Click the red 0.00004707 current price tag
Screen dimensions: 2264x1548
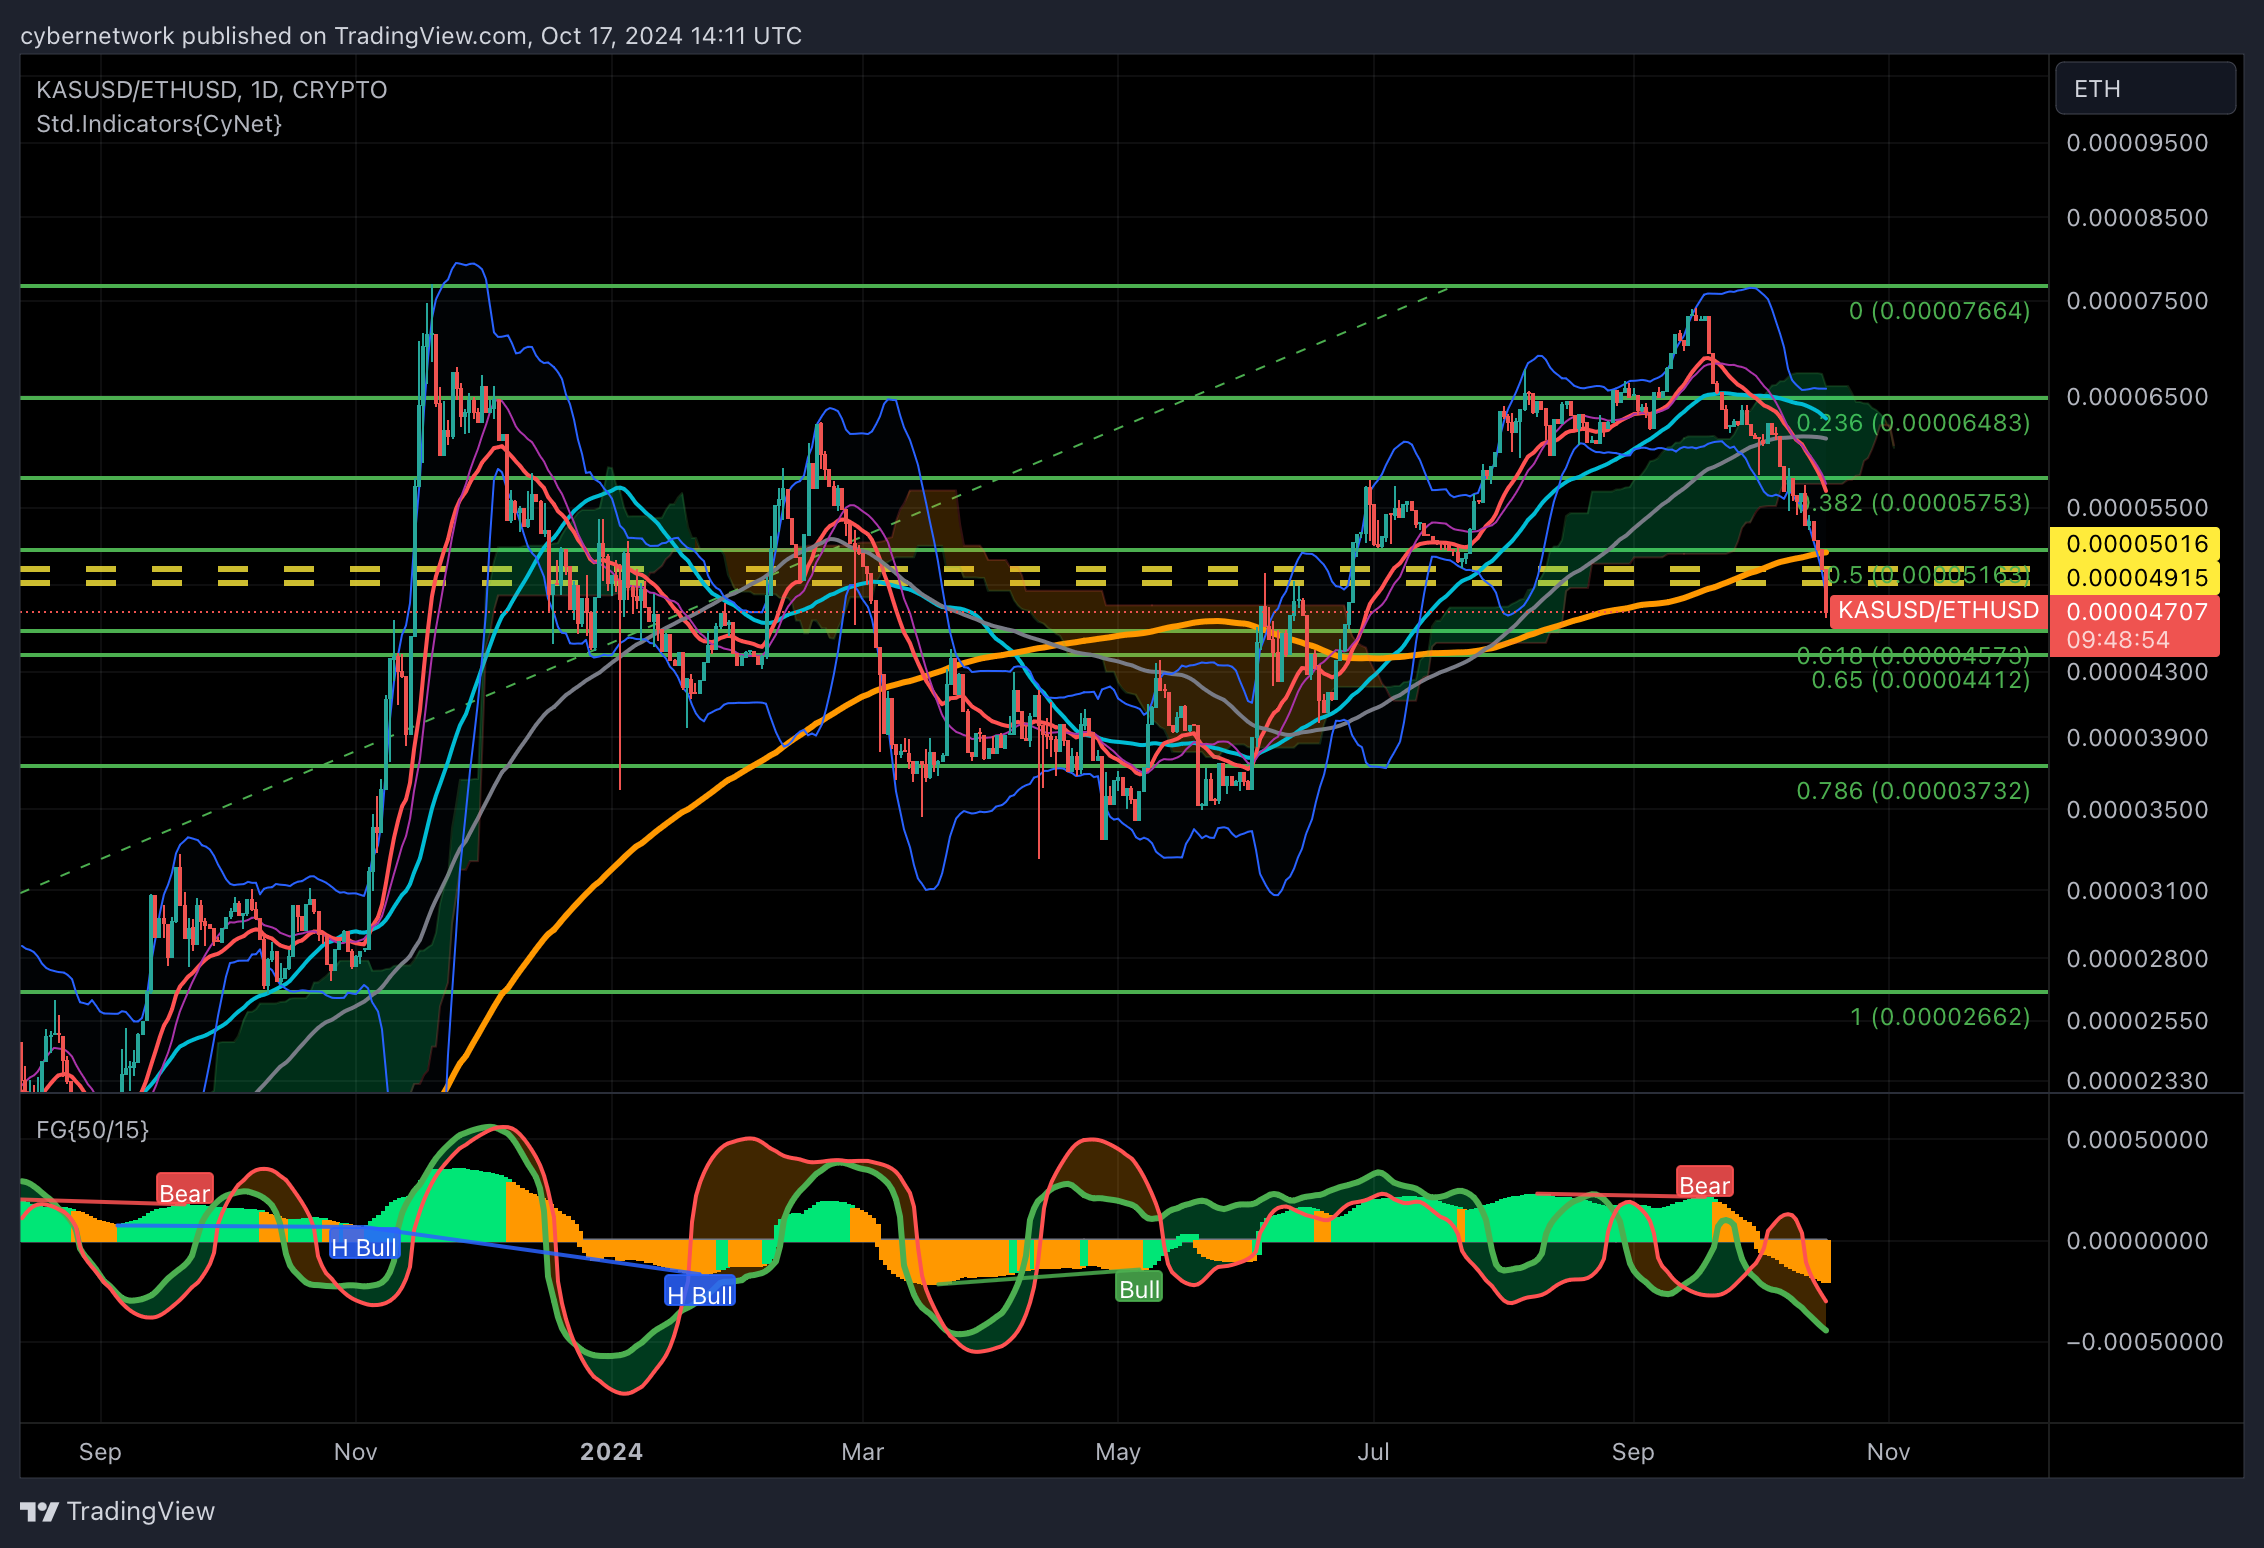[2135, 612]
